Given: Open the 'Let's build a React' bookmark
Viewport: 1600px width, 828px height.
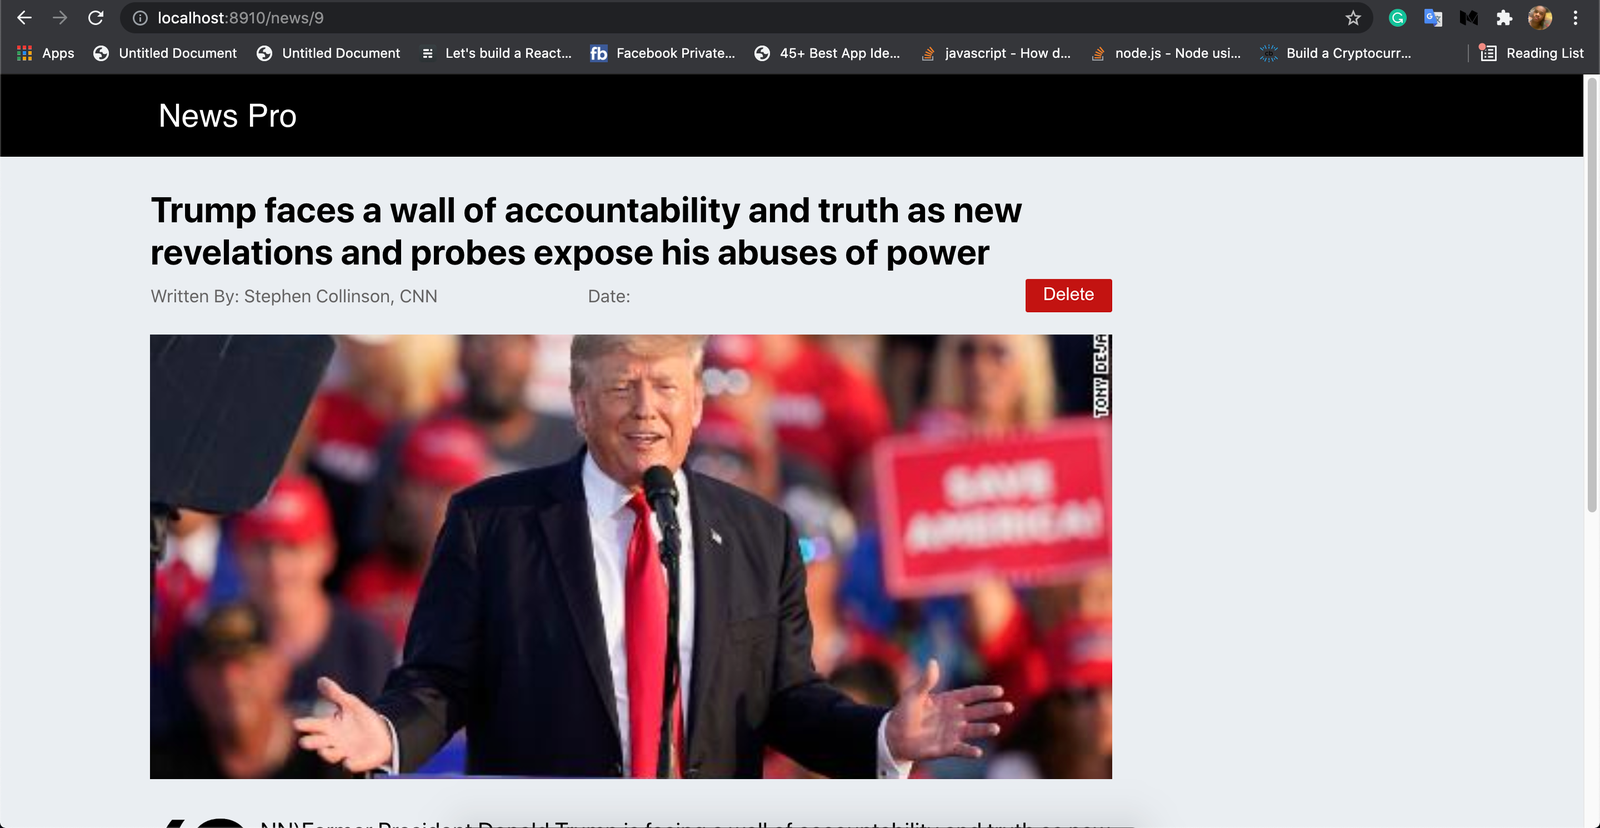Looking at the screenshot, I should [497, 53].
